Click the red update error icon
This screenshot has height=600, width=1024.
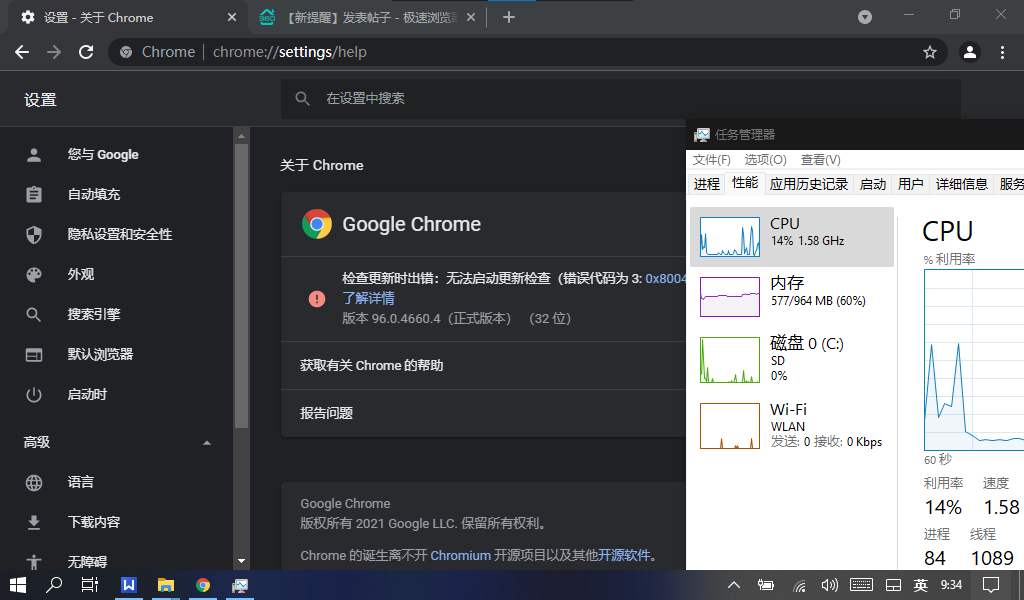(x=317, y=299)
